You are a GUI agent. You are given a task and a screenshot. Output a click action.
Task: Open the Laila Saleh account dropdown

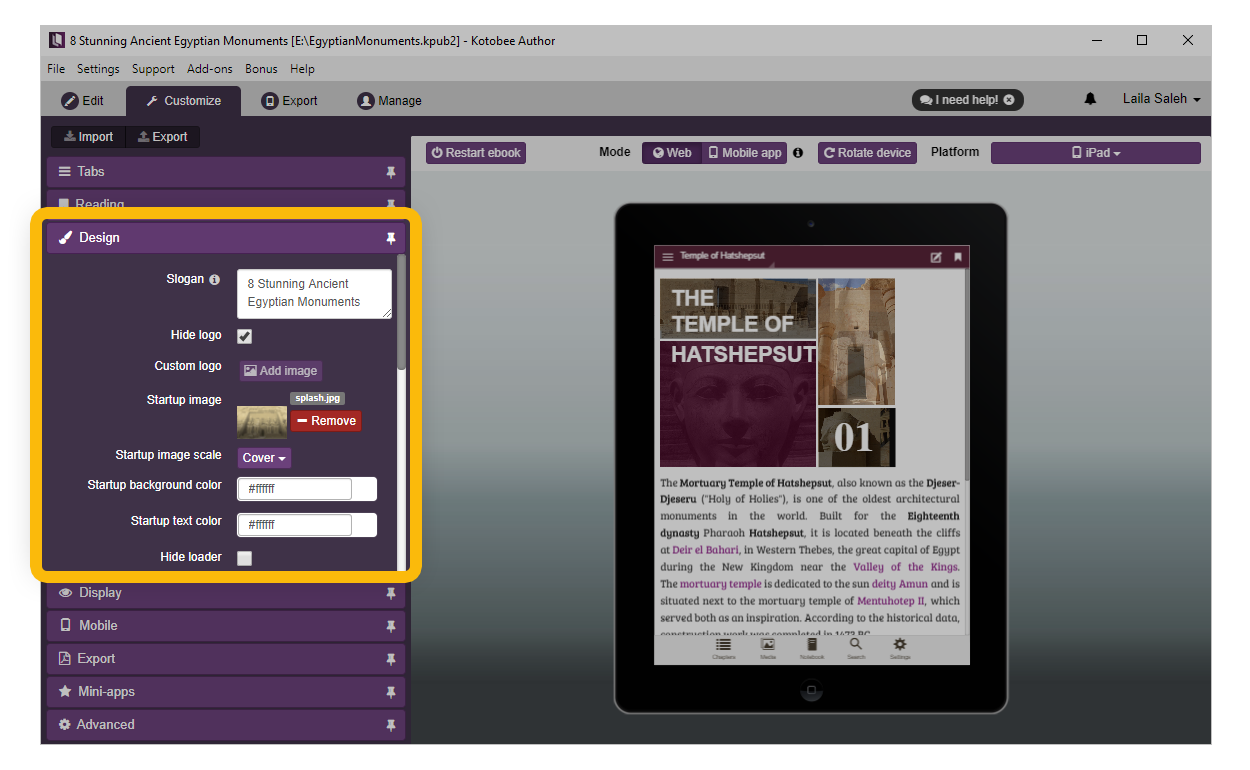(1161, 99)
